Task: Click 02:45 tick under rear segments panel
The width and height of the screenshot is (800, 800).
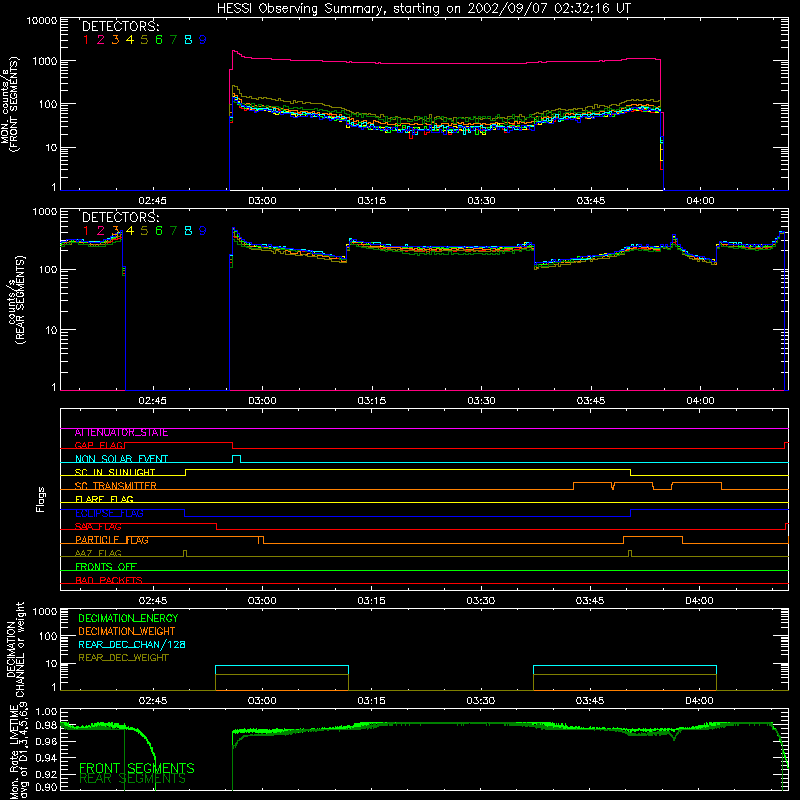Action: 153,401
